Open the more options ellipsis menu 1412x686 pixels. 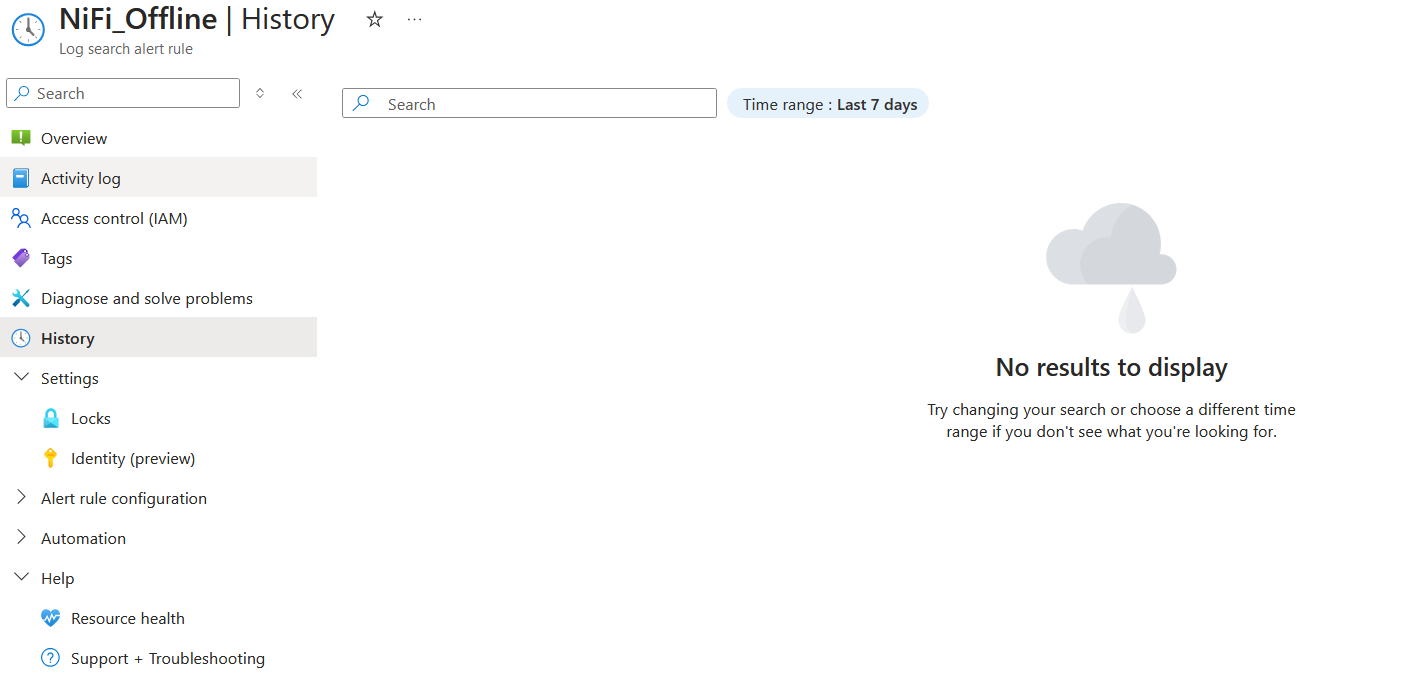point(415,19)
